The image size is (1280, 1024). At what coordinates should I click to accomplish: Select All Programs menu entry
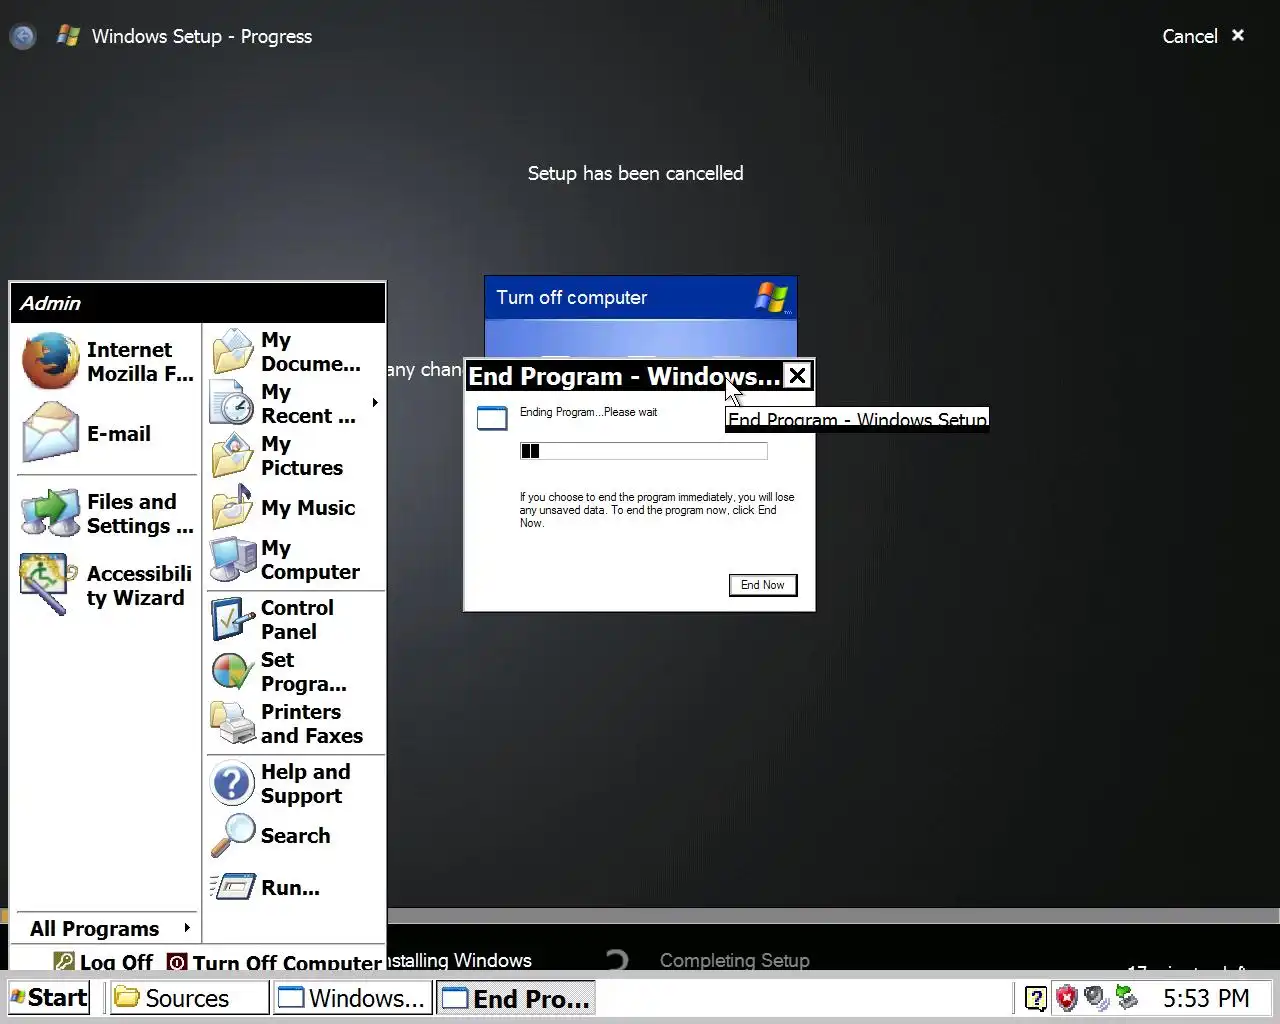pyautogui.click(x=105, y=929)
